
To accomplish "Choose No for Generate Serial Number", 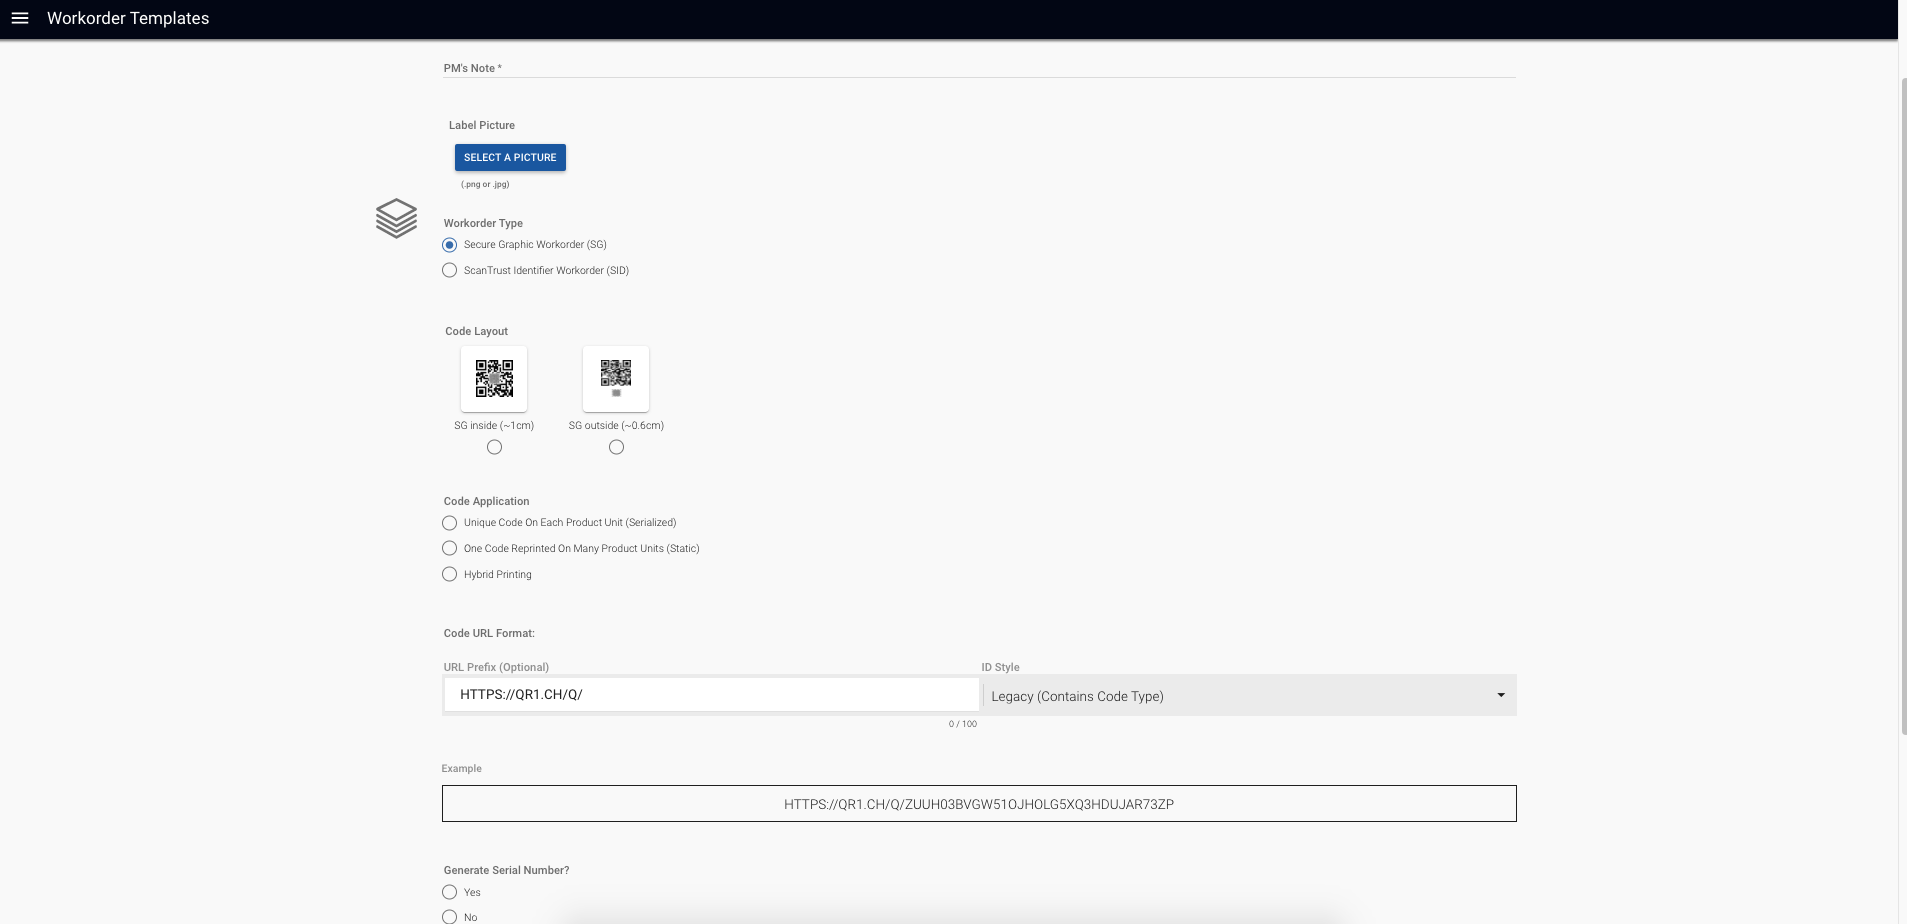I will tap(450, 917).
